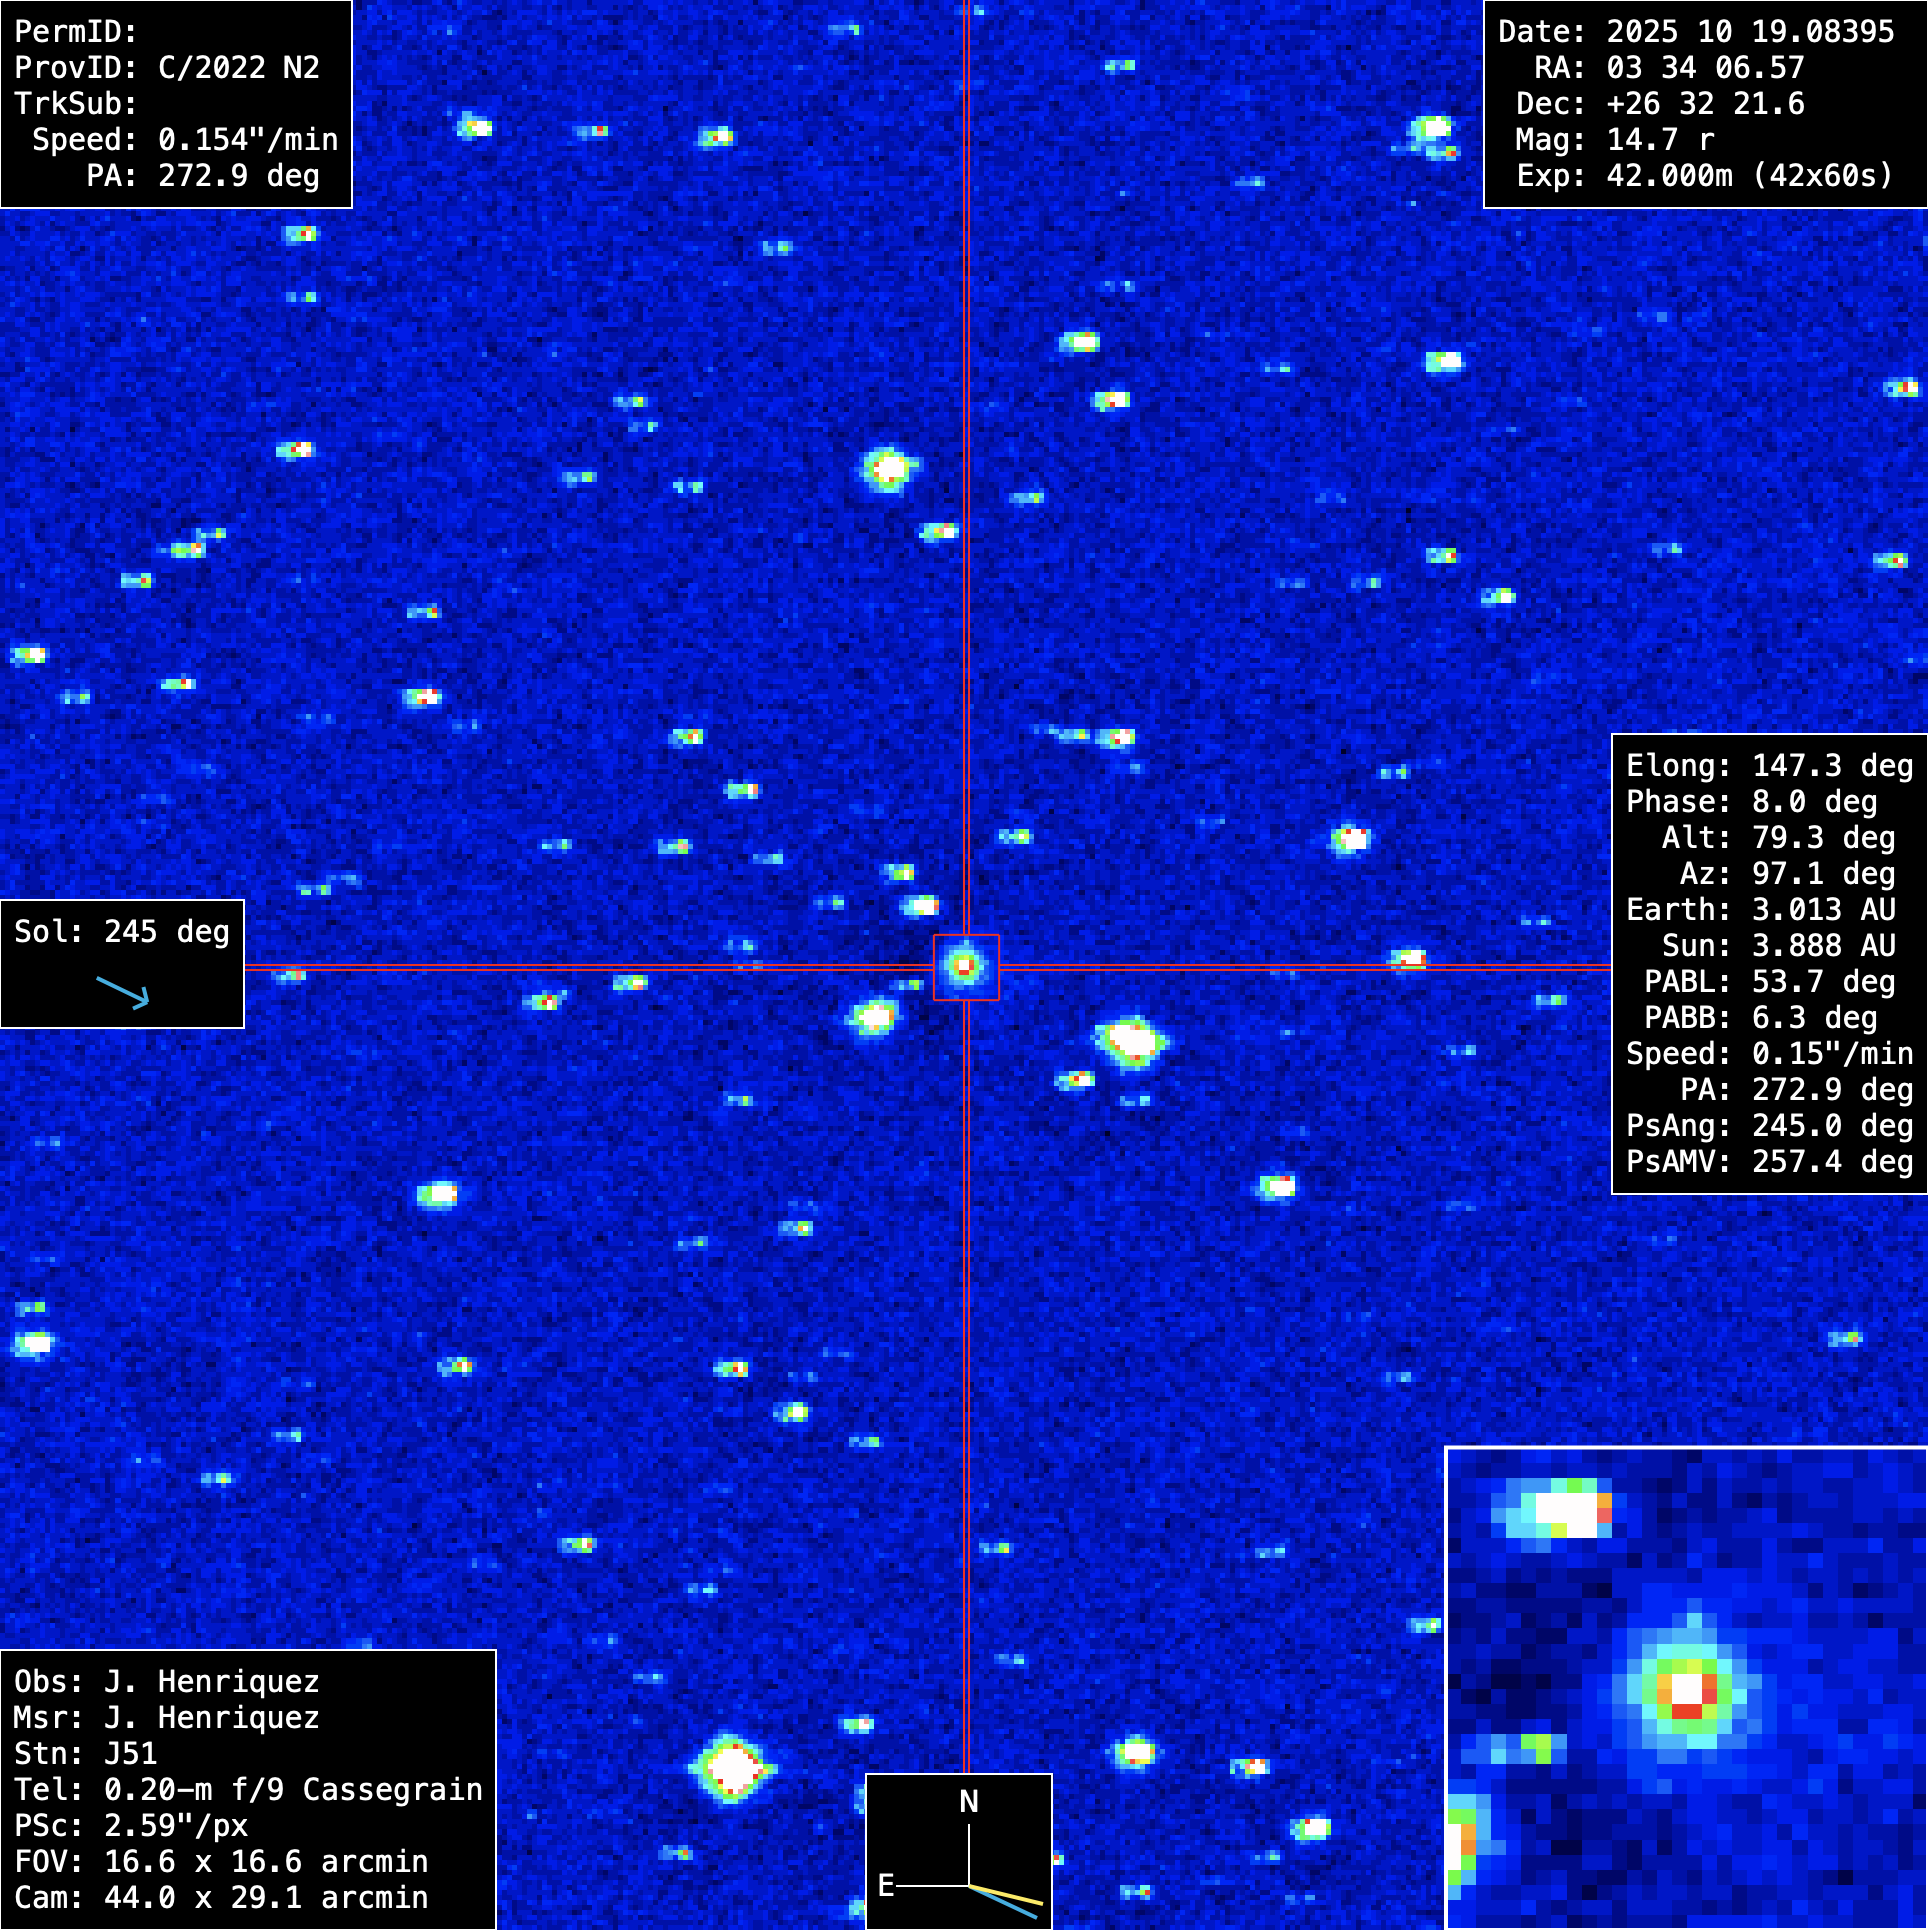Click the star just left-below the comet
Screen dimensions: 1928x1930
[876, 1018]
